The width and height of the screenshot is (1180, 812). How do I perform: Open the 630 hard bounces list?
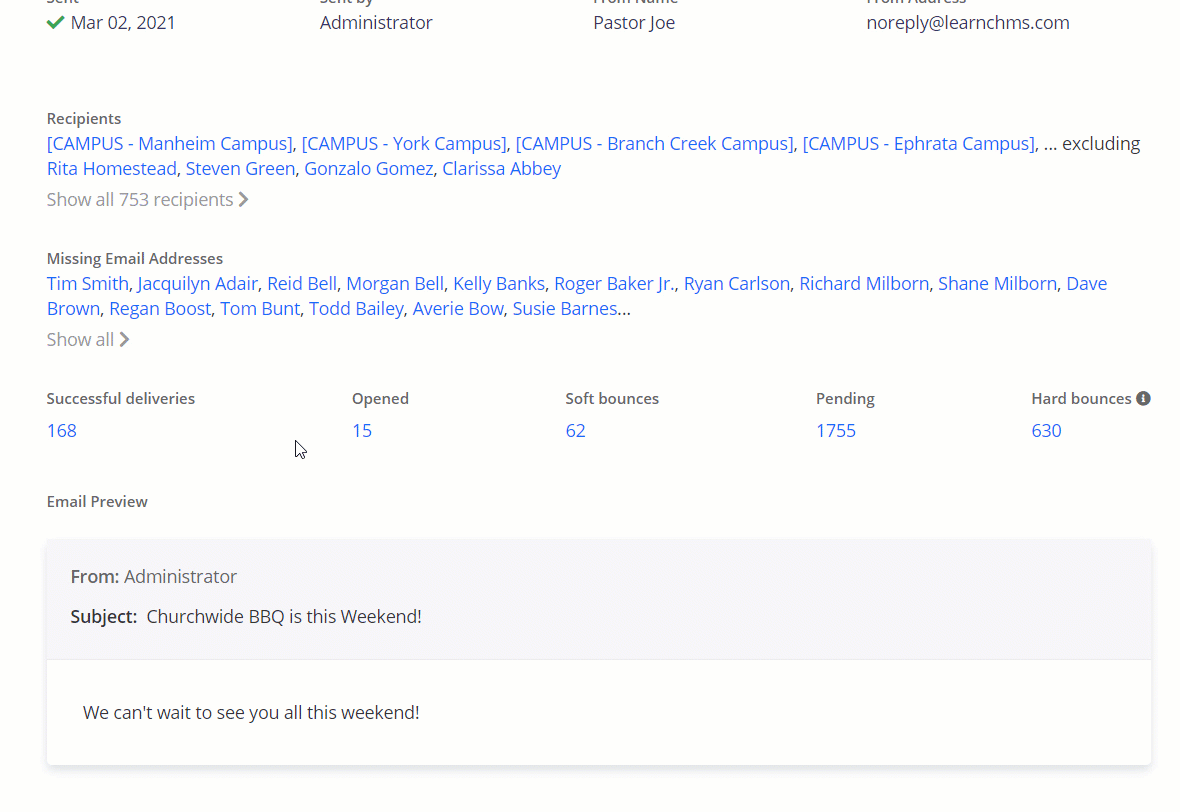[x=1046, y=431]
